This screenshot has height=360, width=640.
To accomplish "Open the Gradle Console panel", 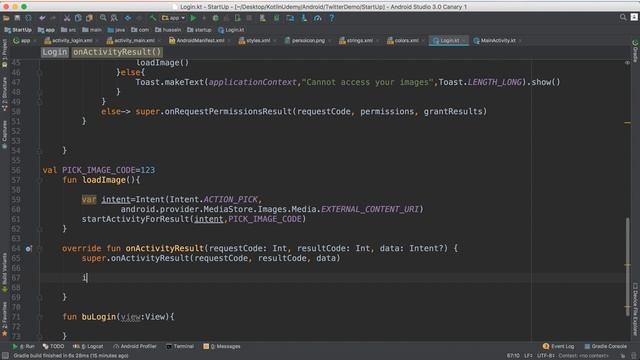I will [606, 346].
